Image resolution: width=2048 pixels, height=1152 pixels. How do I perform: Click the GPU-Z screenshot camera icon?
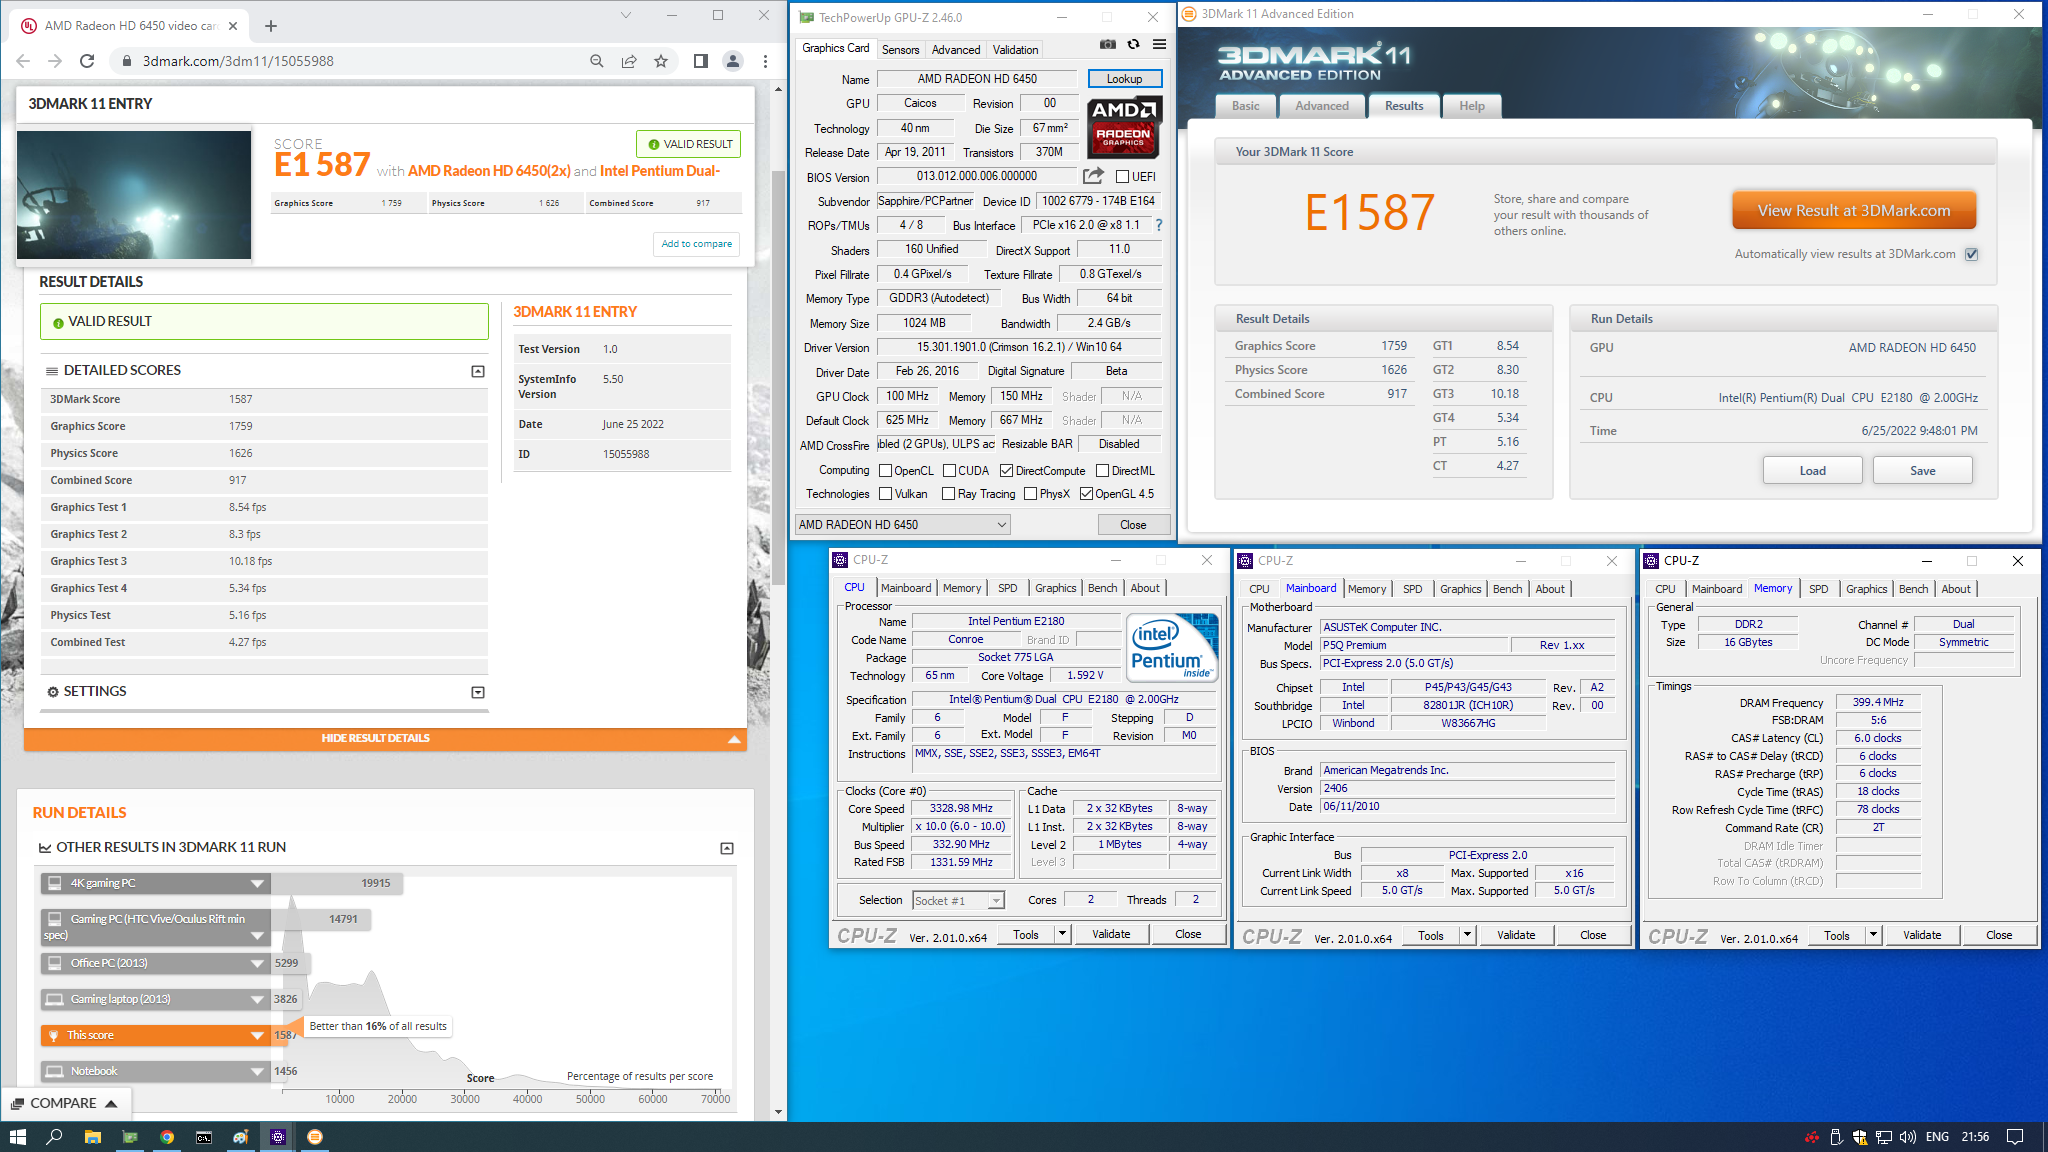pos(1108,44)
